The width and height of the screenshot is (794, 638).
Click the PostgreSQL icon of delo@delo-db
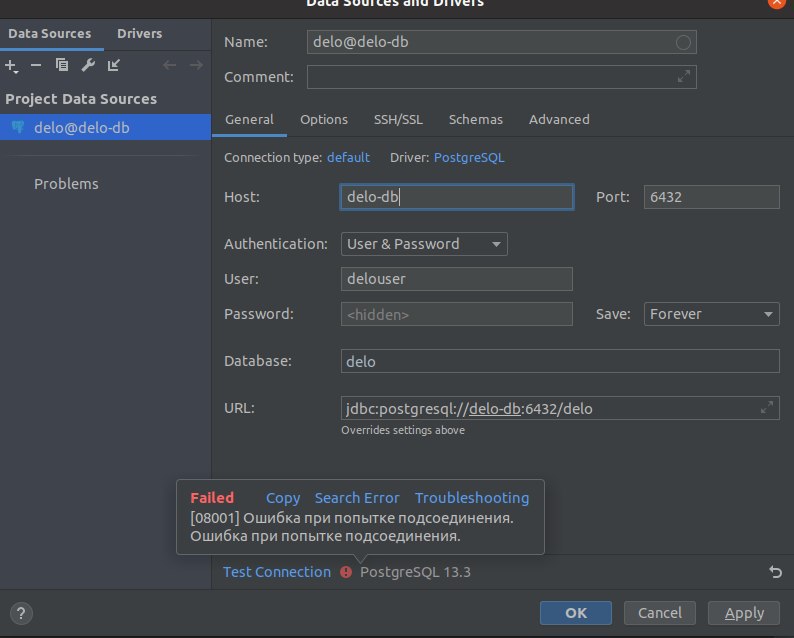click(x=18, y=127)
